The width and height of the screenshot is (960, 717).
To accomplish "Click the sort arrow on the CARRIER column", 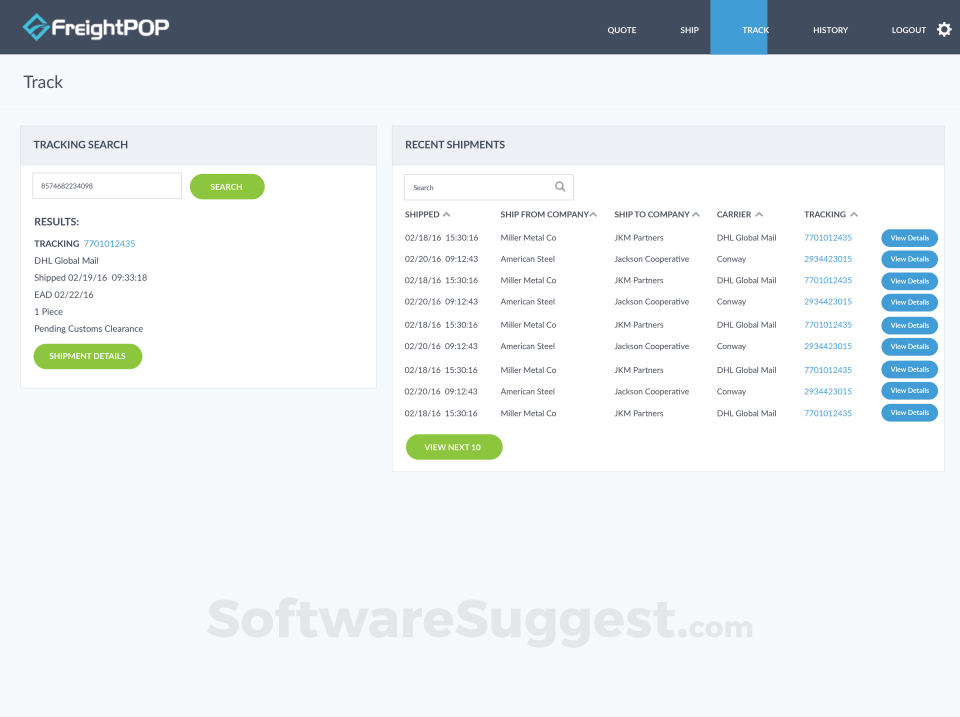I will point(761,213).
